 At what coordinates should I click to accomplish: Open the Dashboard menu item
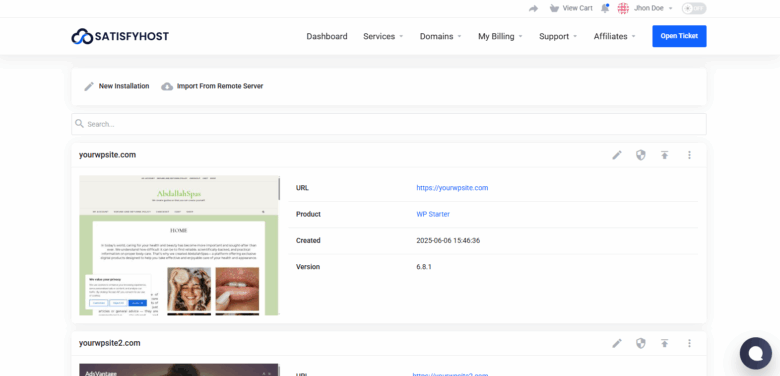(327, 36)
